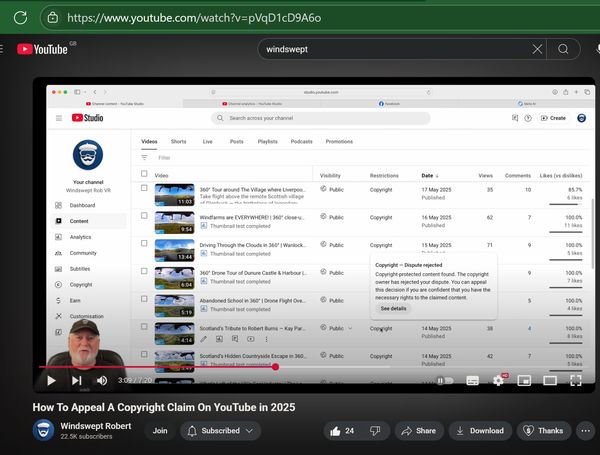Open player settings gear
This screenshot has height=455, width=600.
[x=499, y=380]
